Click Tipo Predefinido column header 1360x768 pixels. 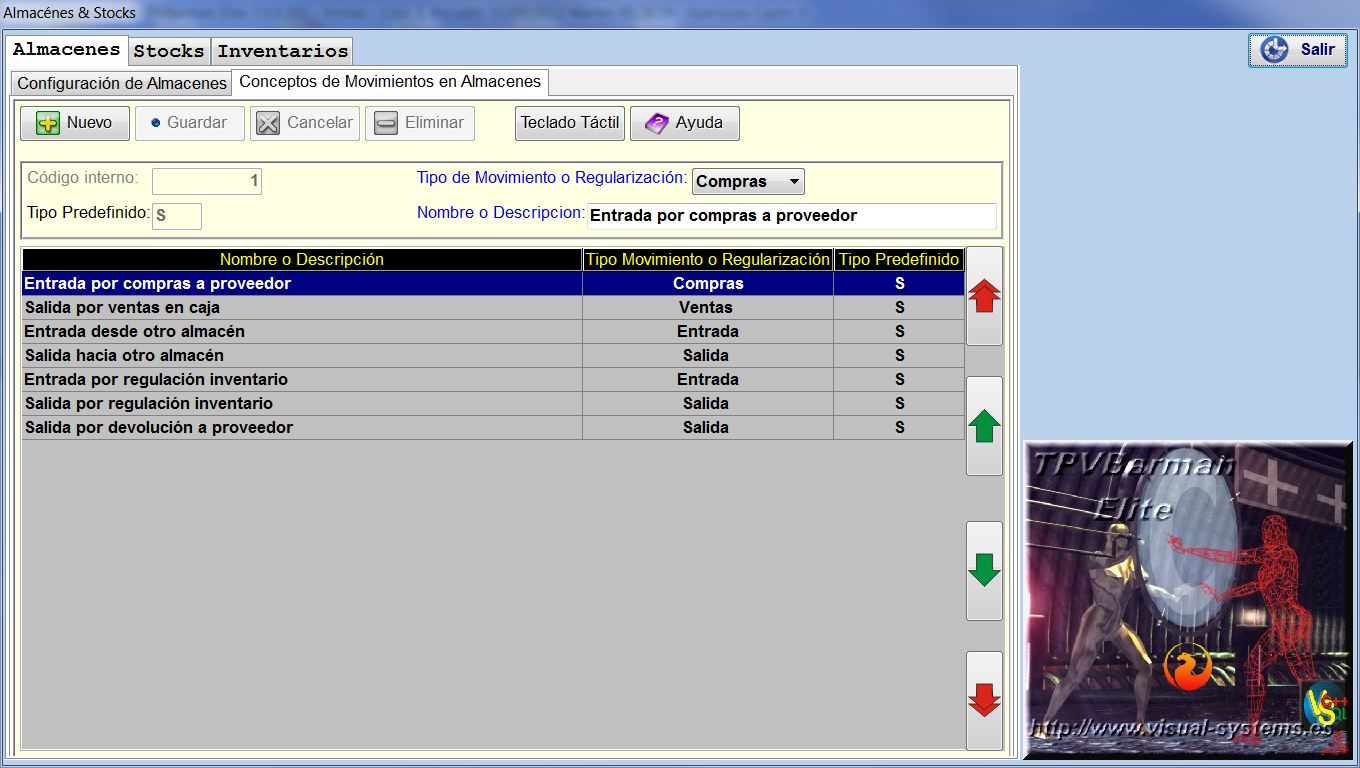click(x=899, y=260)
